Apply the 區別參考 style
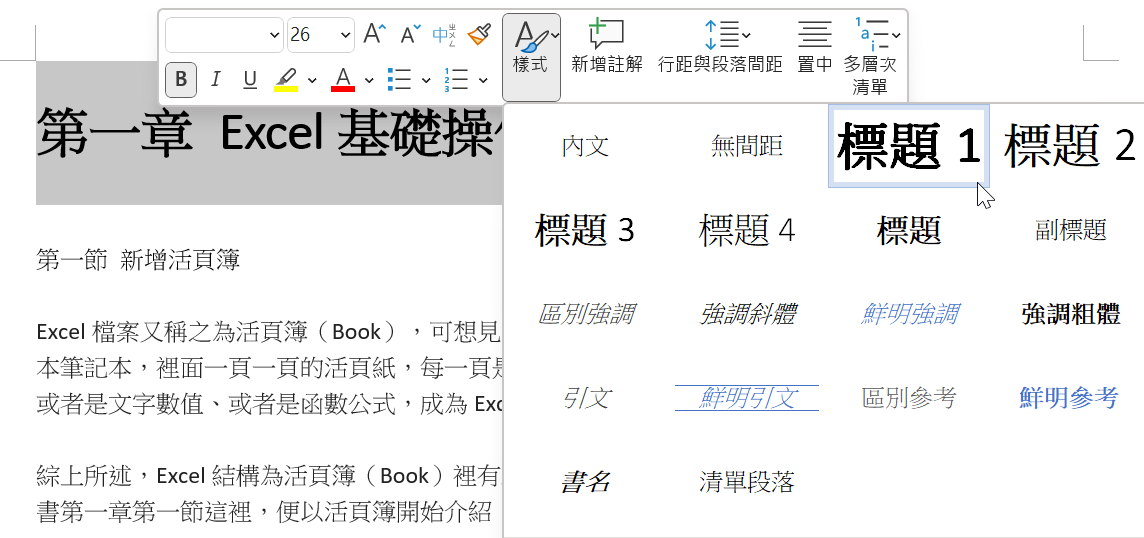Image resolution: width=1144 pixels, height=538 pixels. click(x=909, y=399)
